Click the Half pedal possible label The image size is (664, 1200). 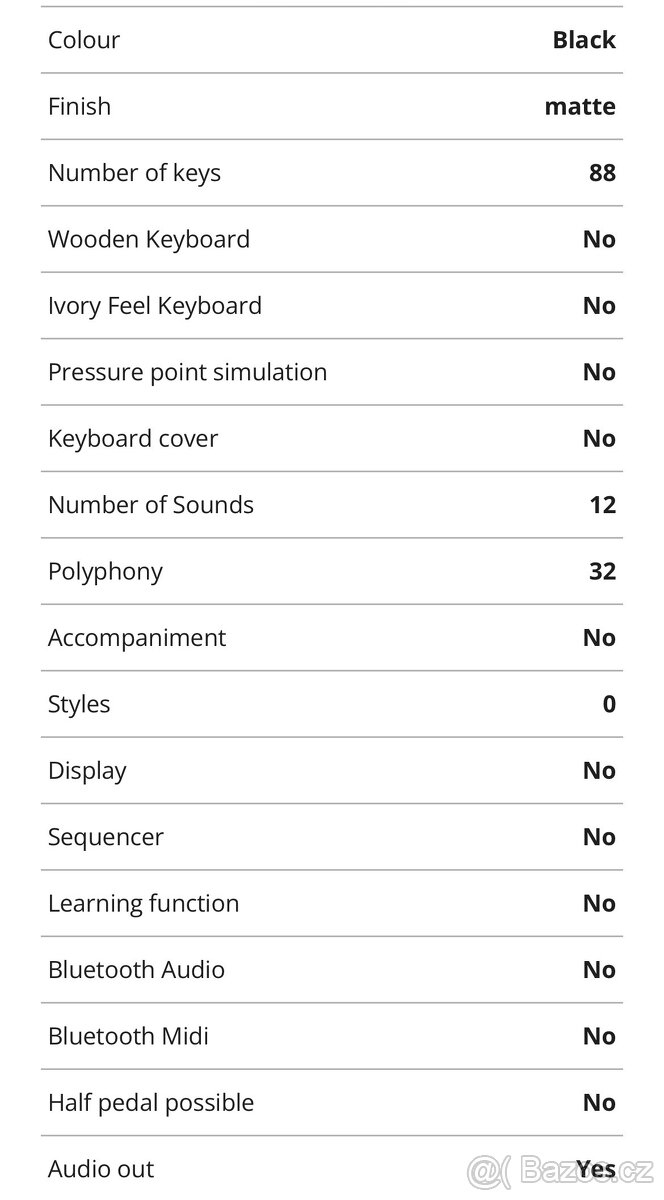point(151,1103)
